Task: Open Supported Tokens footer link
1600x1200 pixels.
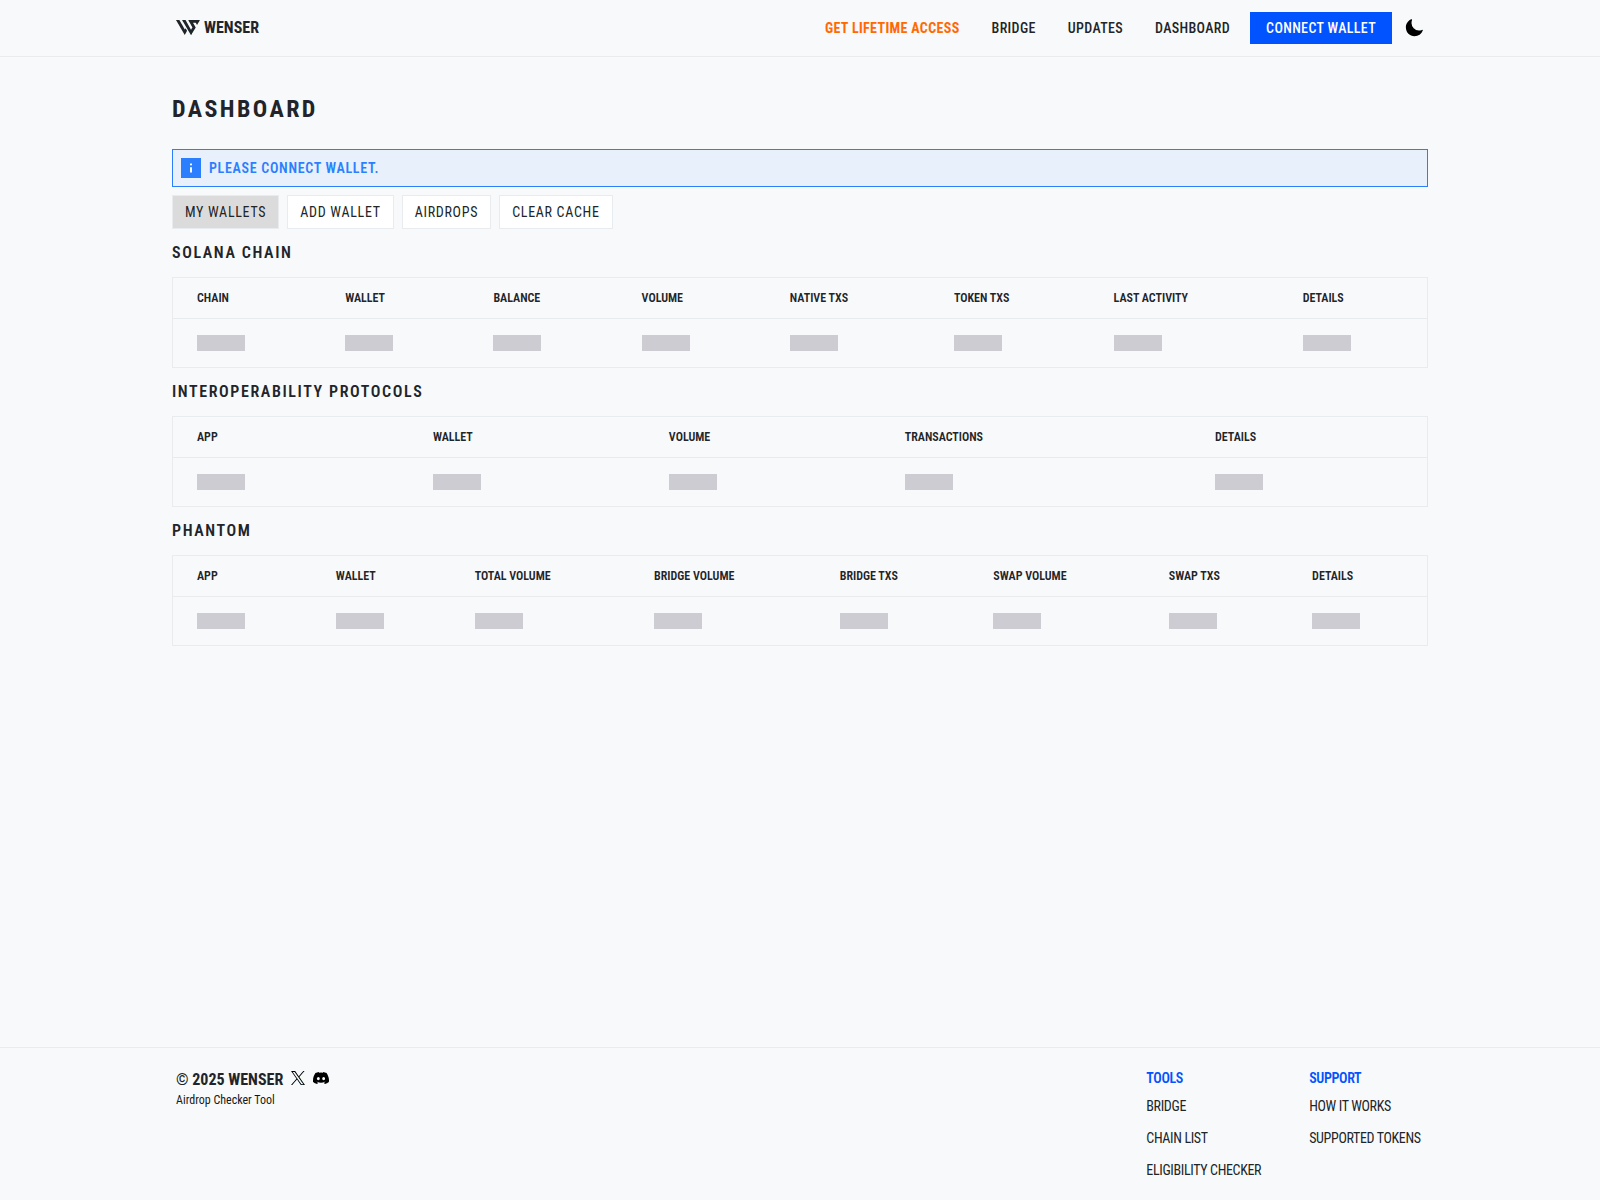Action: tap(1365, 1138)
